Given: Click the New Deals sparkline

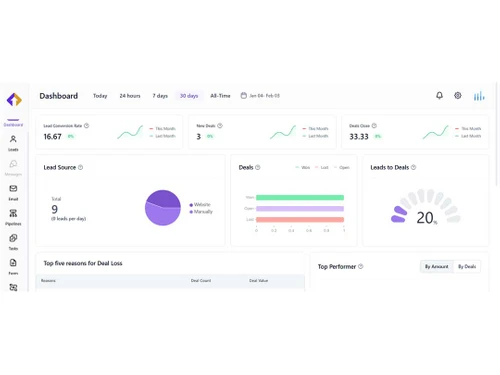Looking at the screenshot, I should pyautogui.click(x=283, y=132).
